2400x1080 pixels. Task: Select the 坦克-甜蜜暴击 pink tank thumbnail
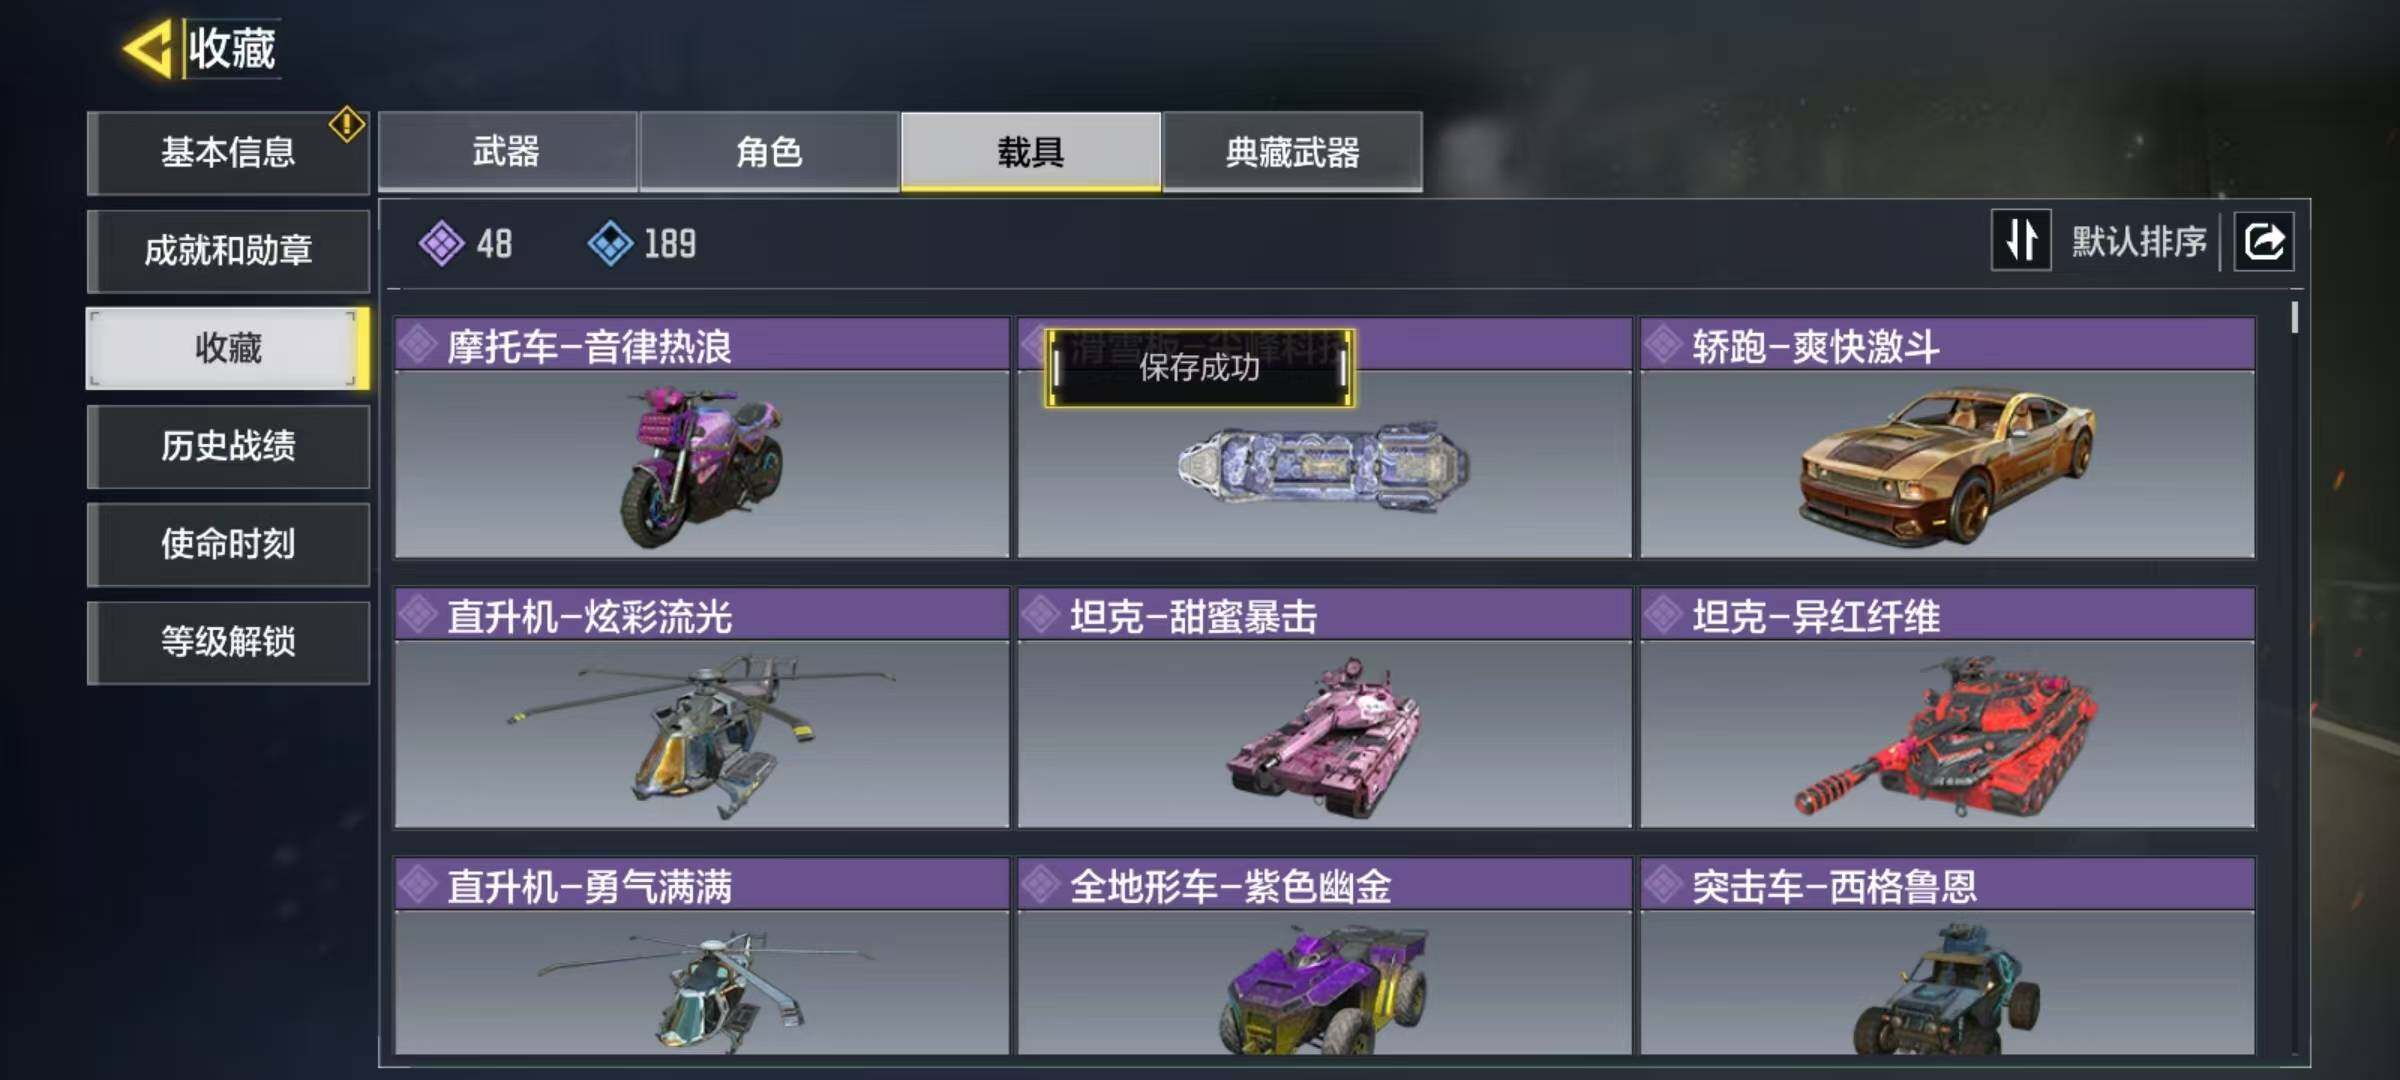tap(1324, 735)
